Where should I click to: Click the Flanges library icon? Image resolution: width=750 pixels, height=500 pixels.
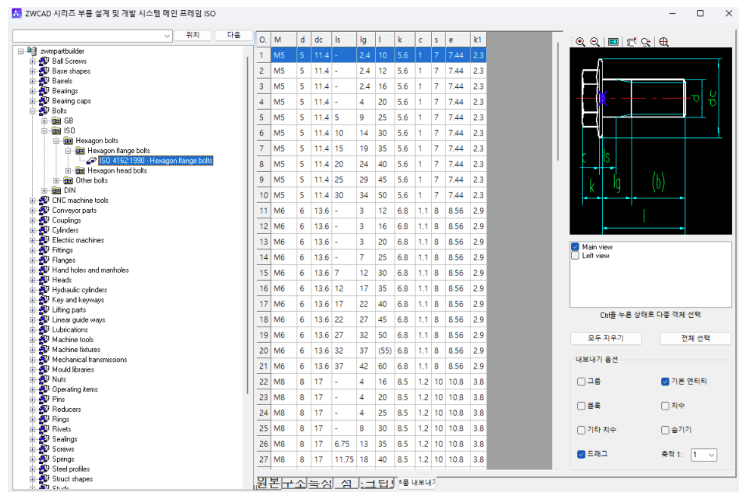coord(44,260)
